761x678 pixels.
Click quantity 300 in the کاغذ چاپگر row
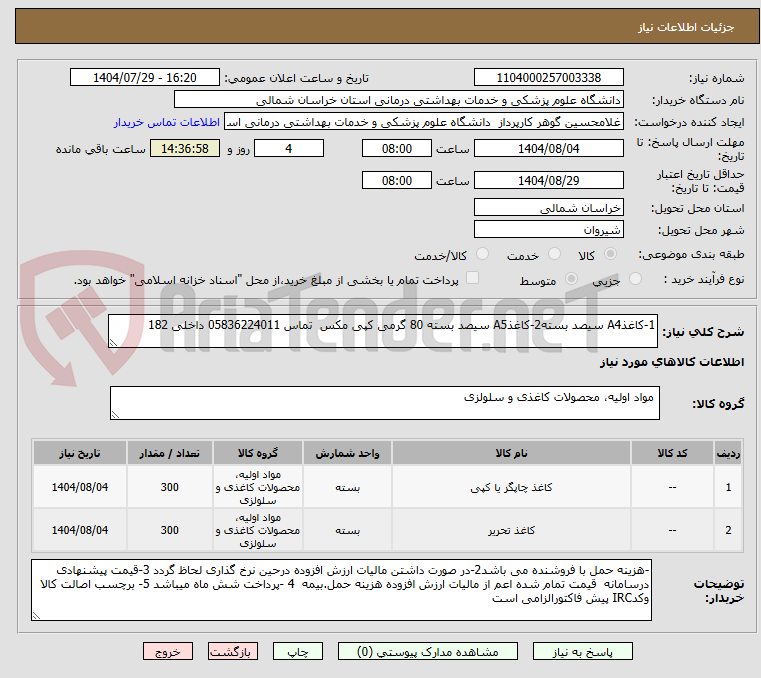point(169,487)
